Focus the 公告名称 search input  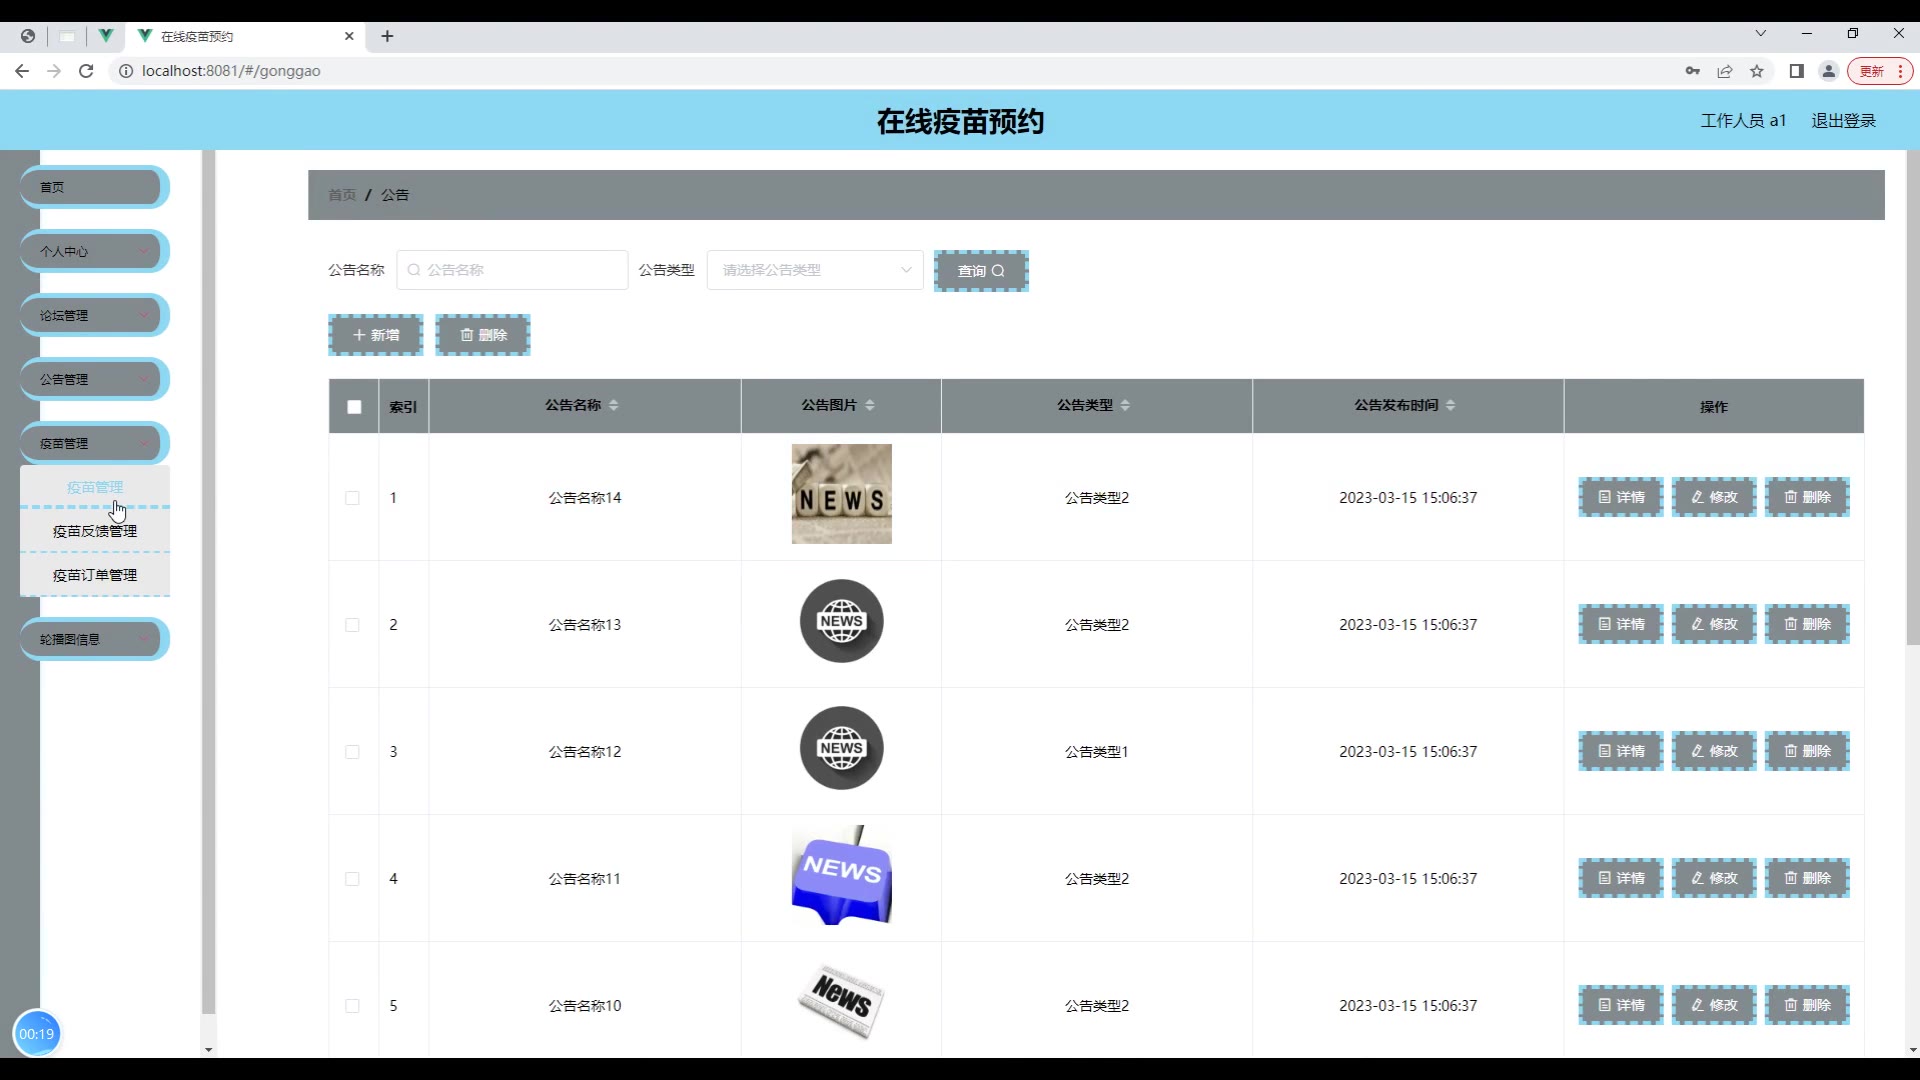coord(512,270)
